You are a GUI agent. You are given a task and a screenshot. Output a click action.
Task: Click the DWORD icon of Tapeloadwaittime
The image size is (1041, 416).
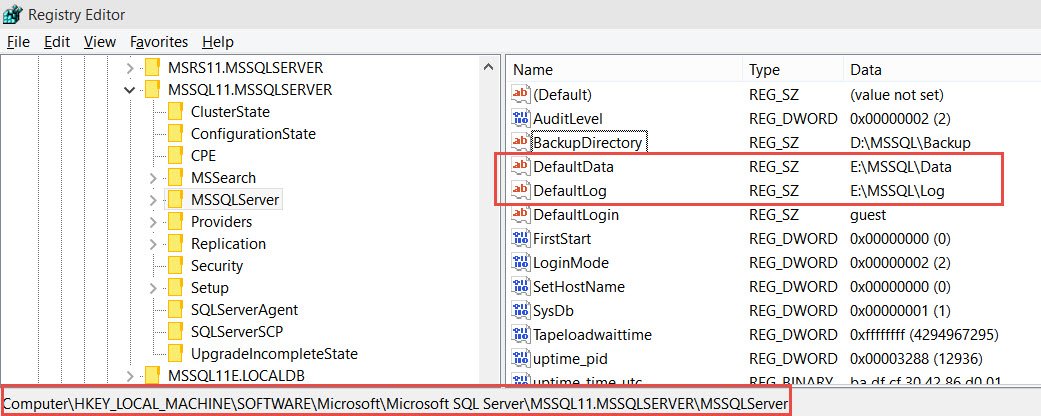(x=521, y=334)
